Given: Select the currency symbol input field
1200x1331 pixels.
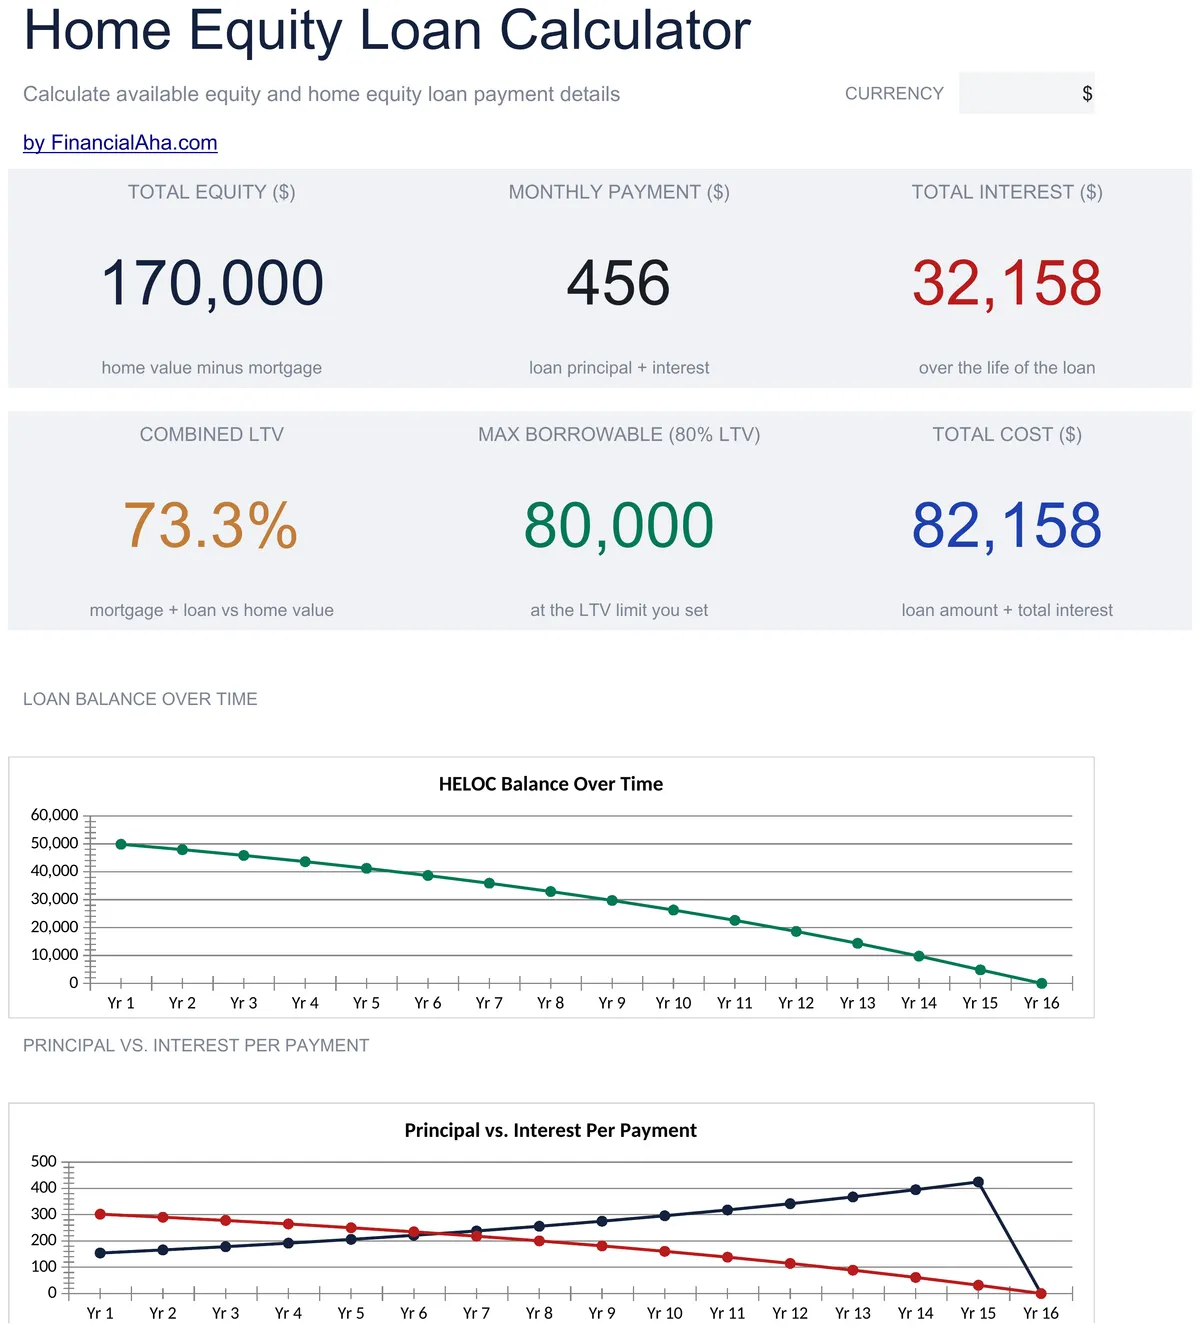Looking at the screenshot, I should click(1027, 93).
